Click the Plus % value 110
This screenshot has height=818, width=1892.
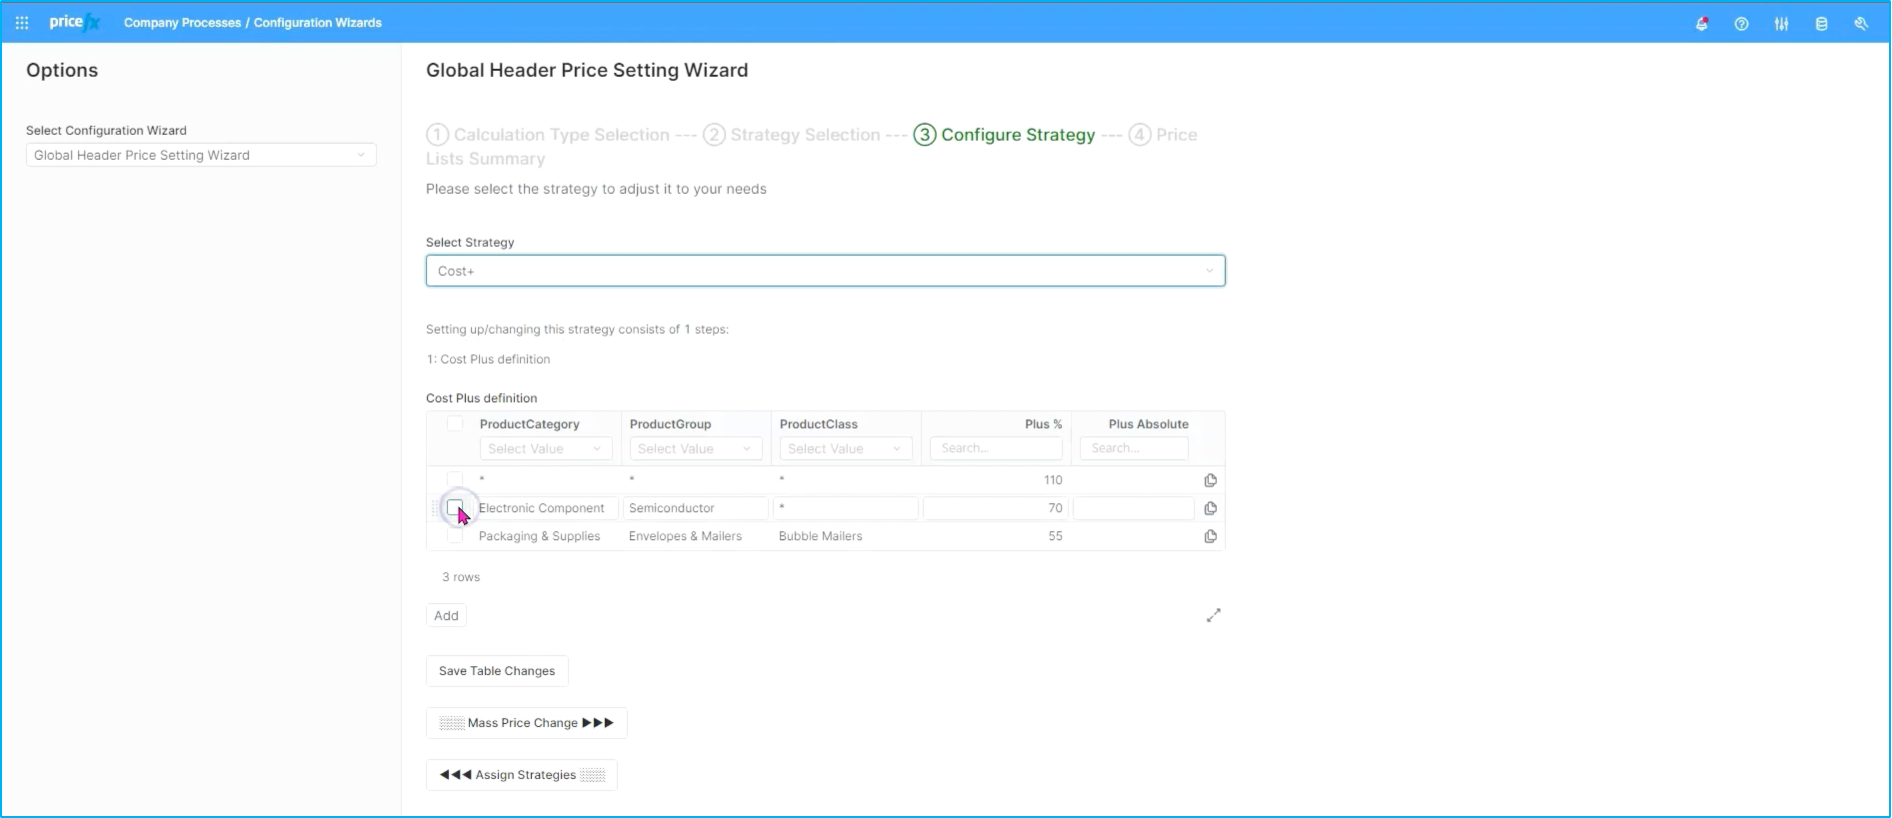1053,480
